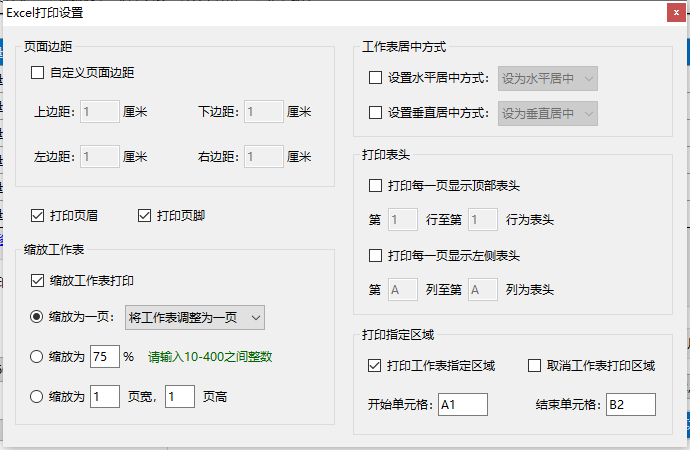Click the 上边距 input field

point(100,111)
